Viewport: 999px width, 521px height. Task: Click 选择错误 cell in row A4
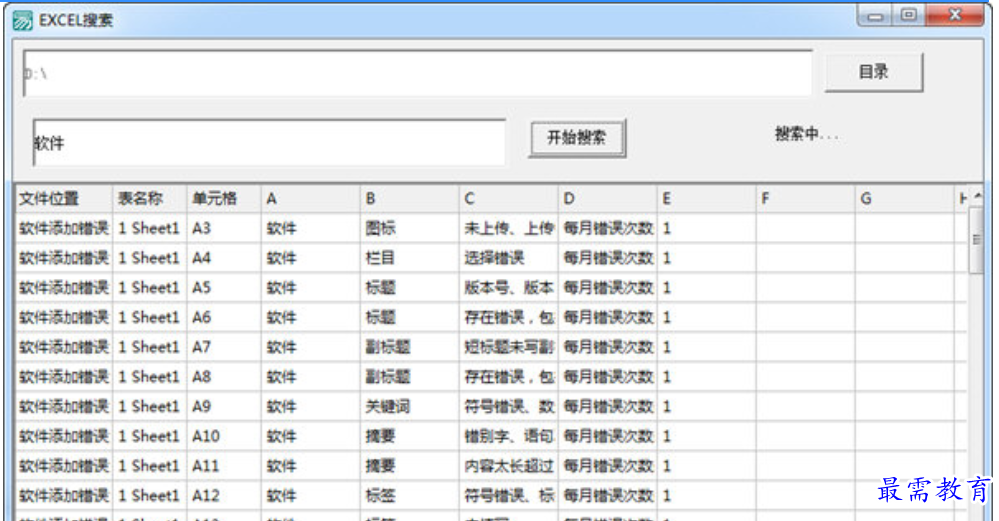(508, 258)
